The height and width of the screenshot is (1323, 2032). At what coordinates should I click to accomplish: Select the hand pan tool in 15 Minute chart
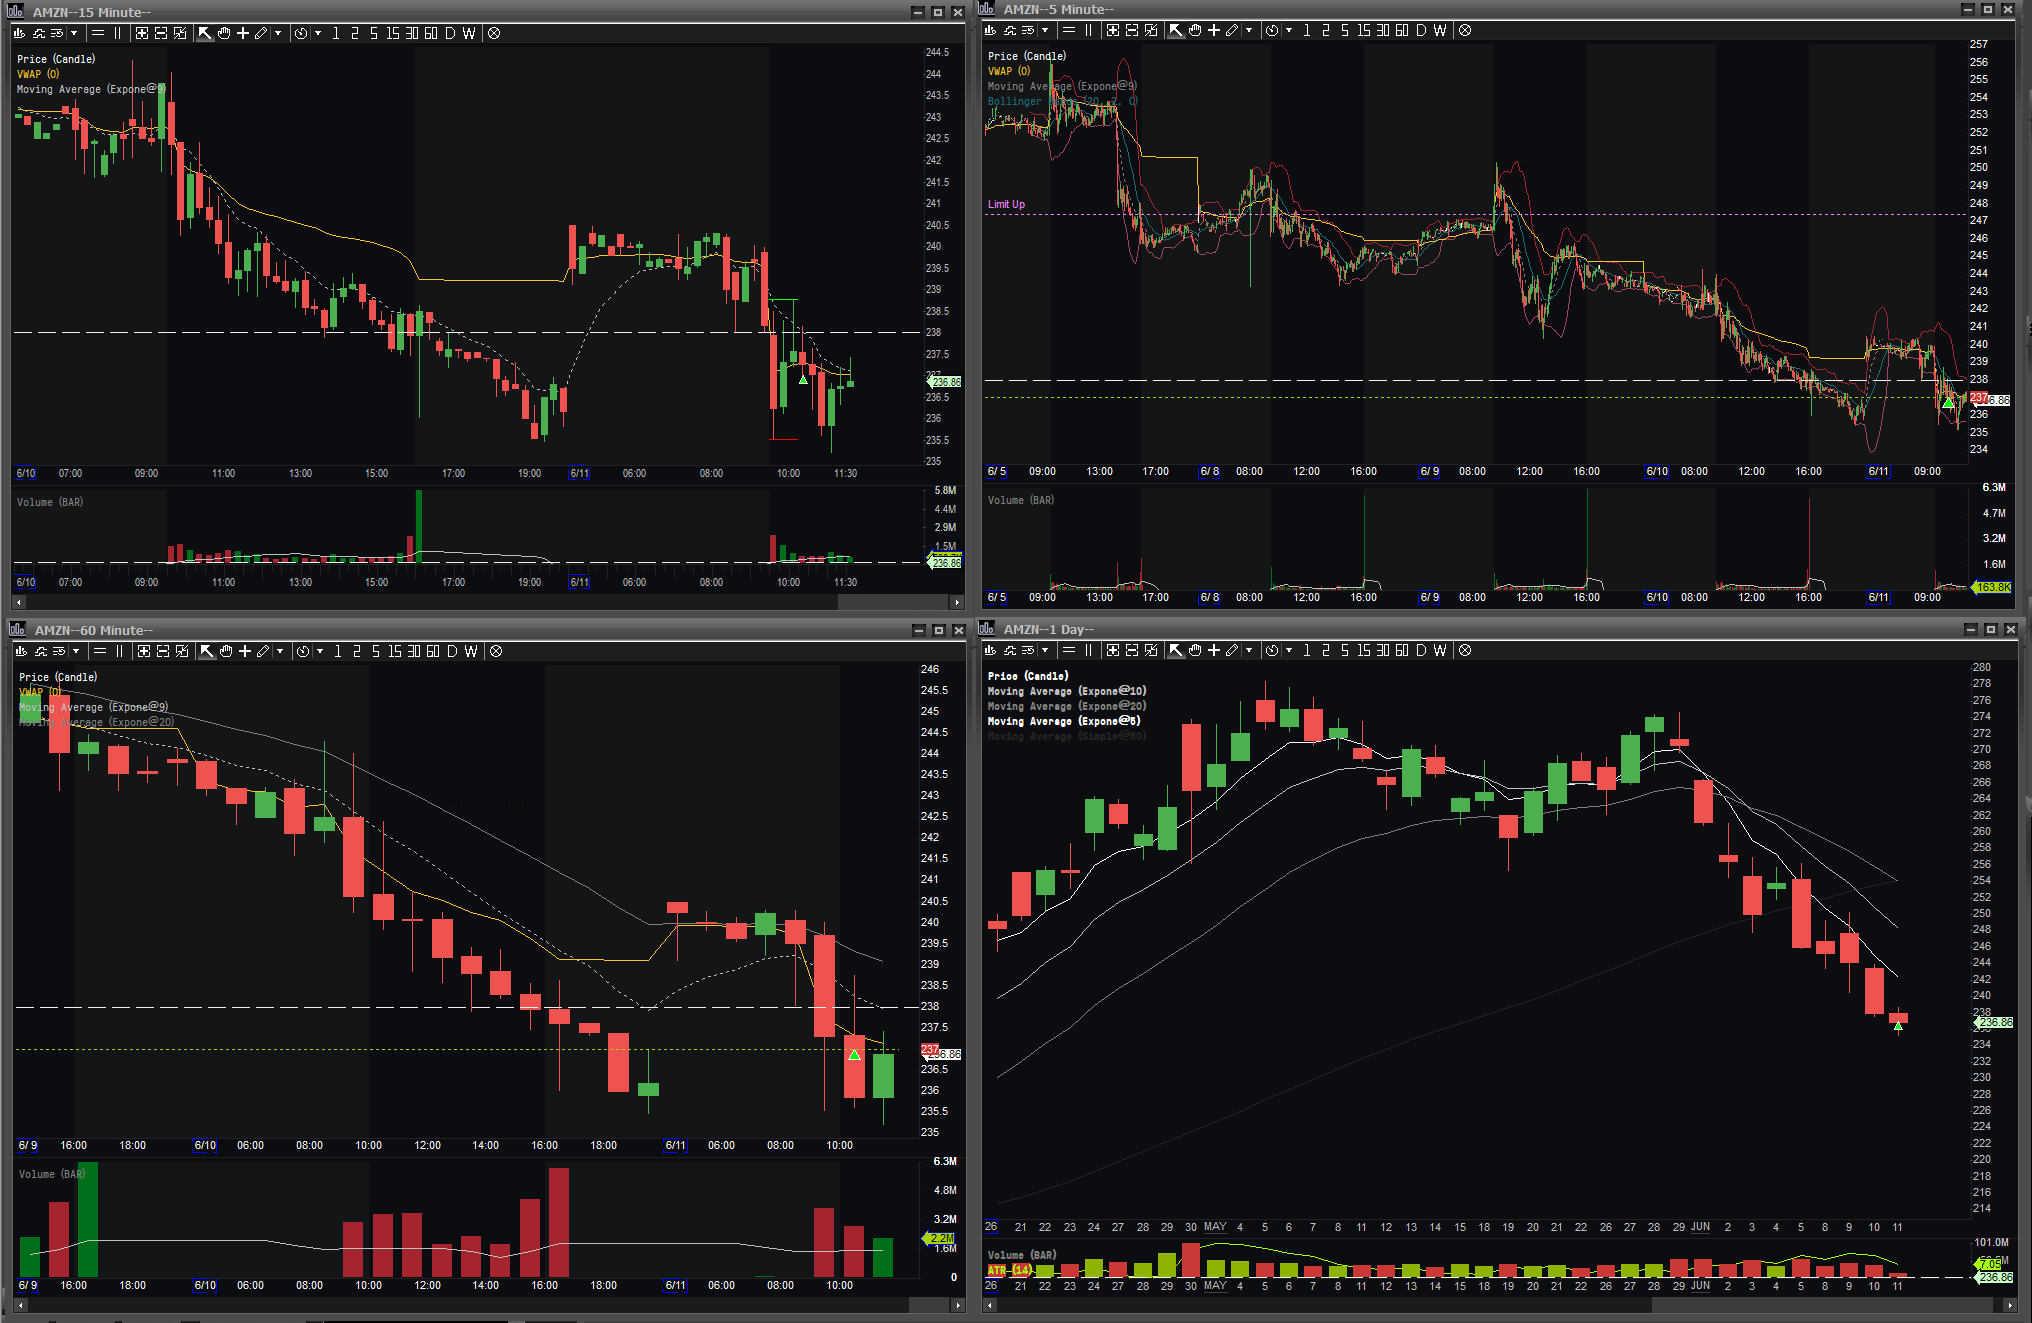pos(224,33)
